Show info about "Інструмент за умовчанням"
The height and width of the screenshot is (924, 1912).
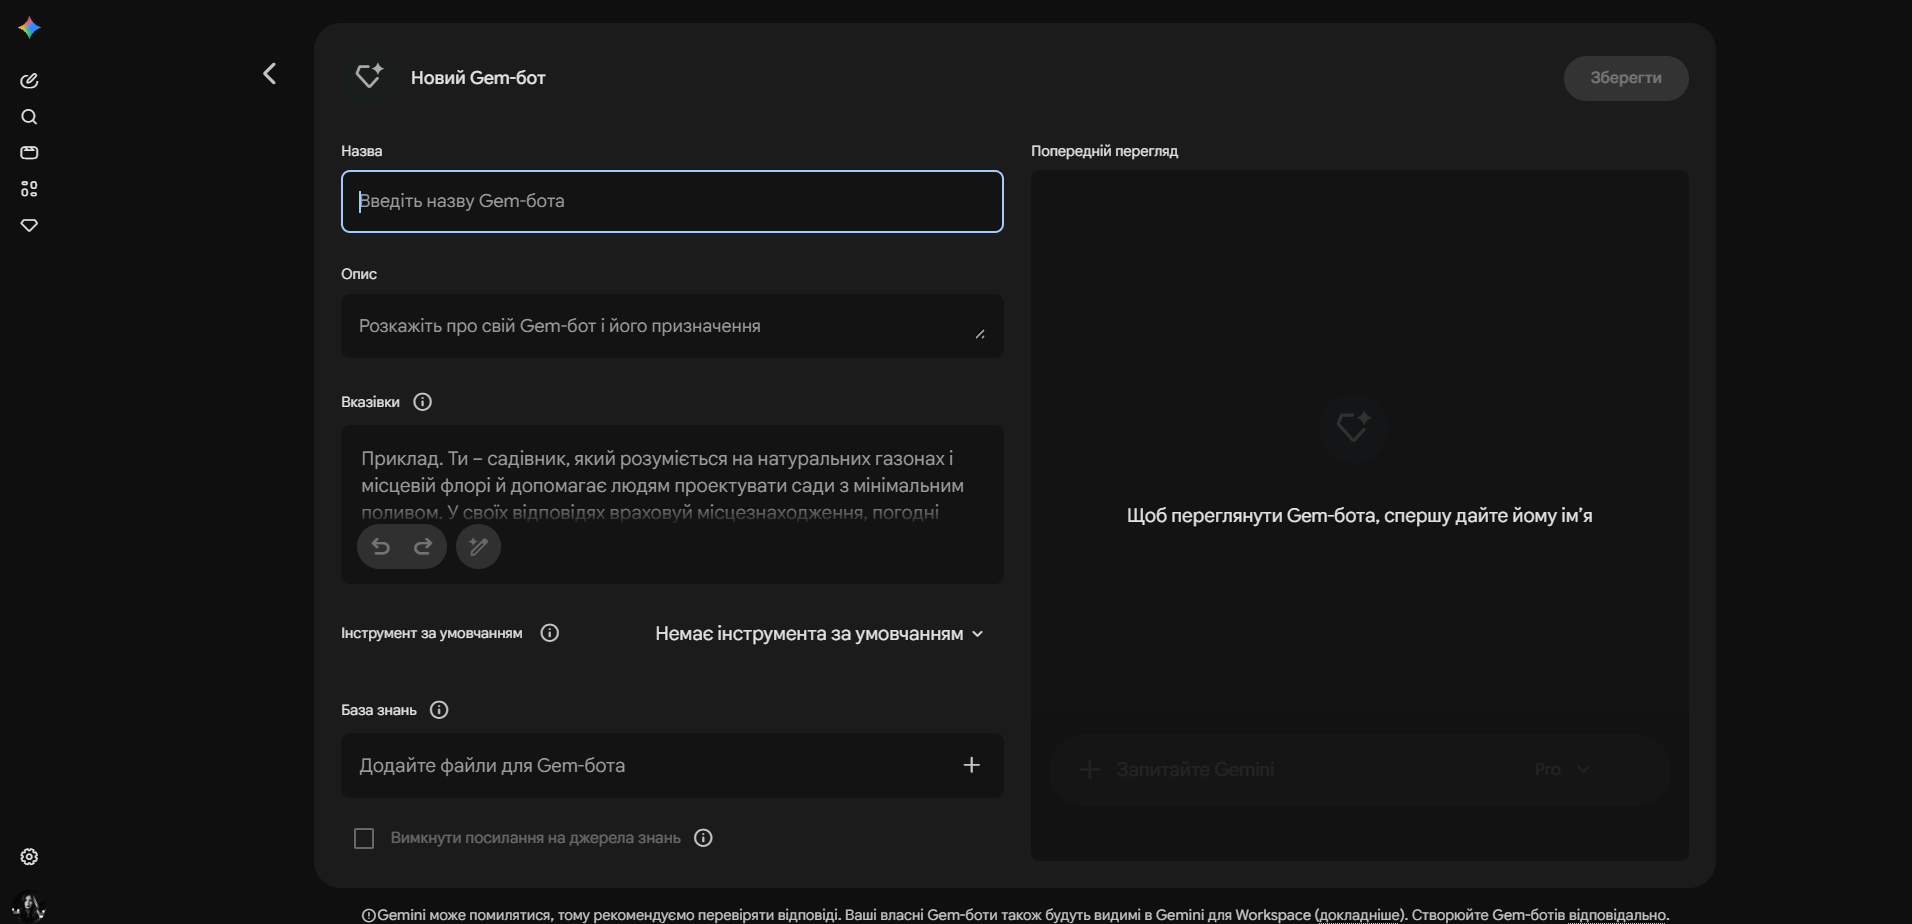pos(549,633)
